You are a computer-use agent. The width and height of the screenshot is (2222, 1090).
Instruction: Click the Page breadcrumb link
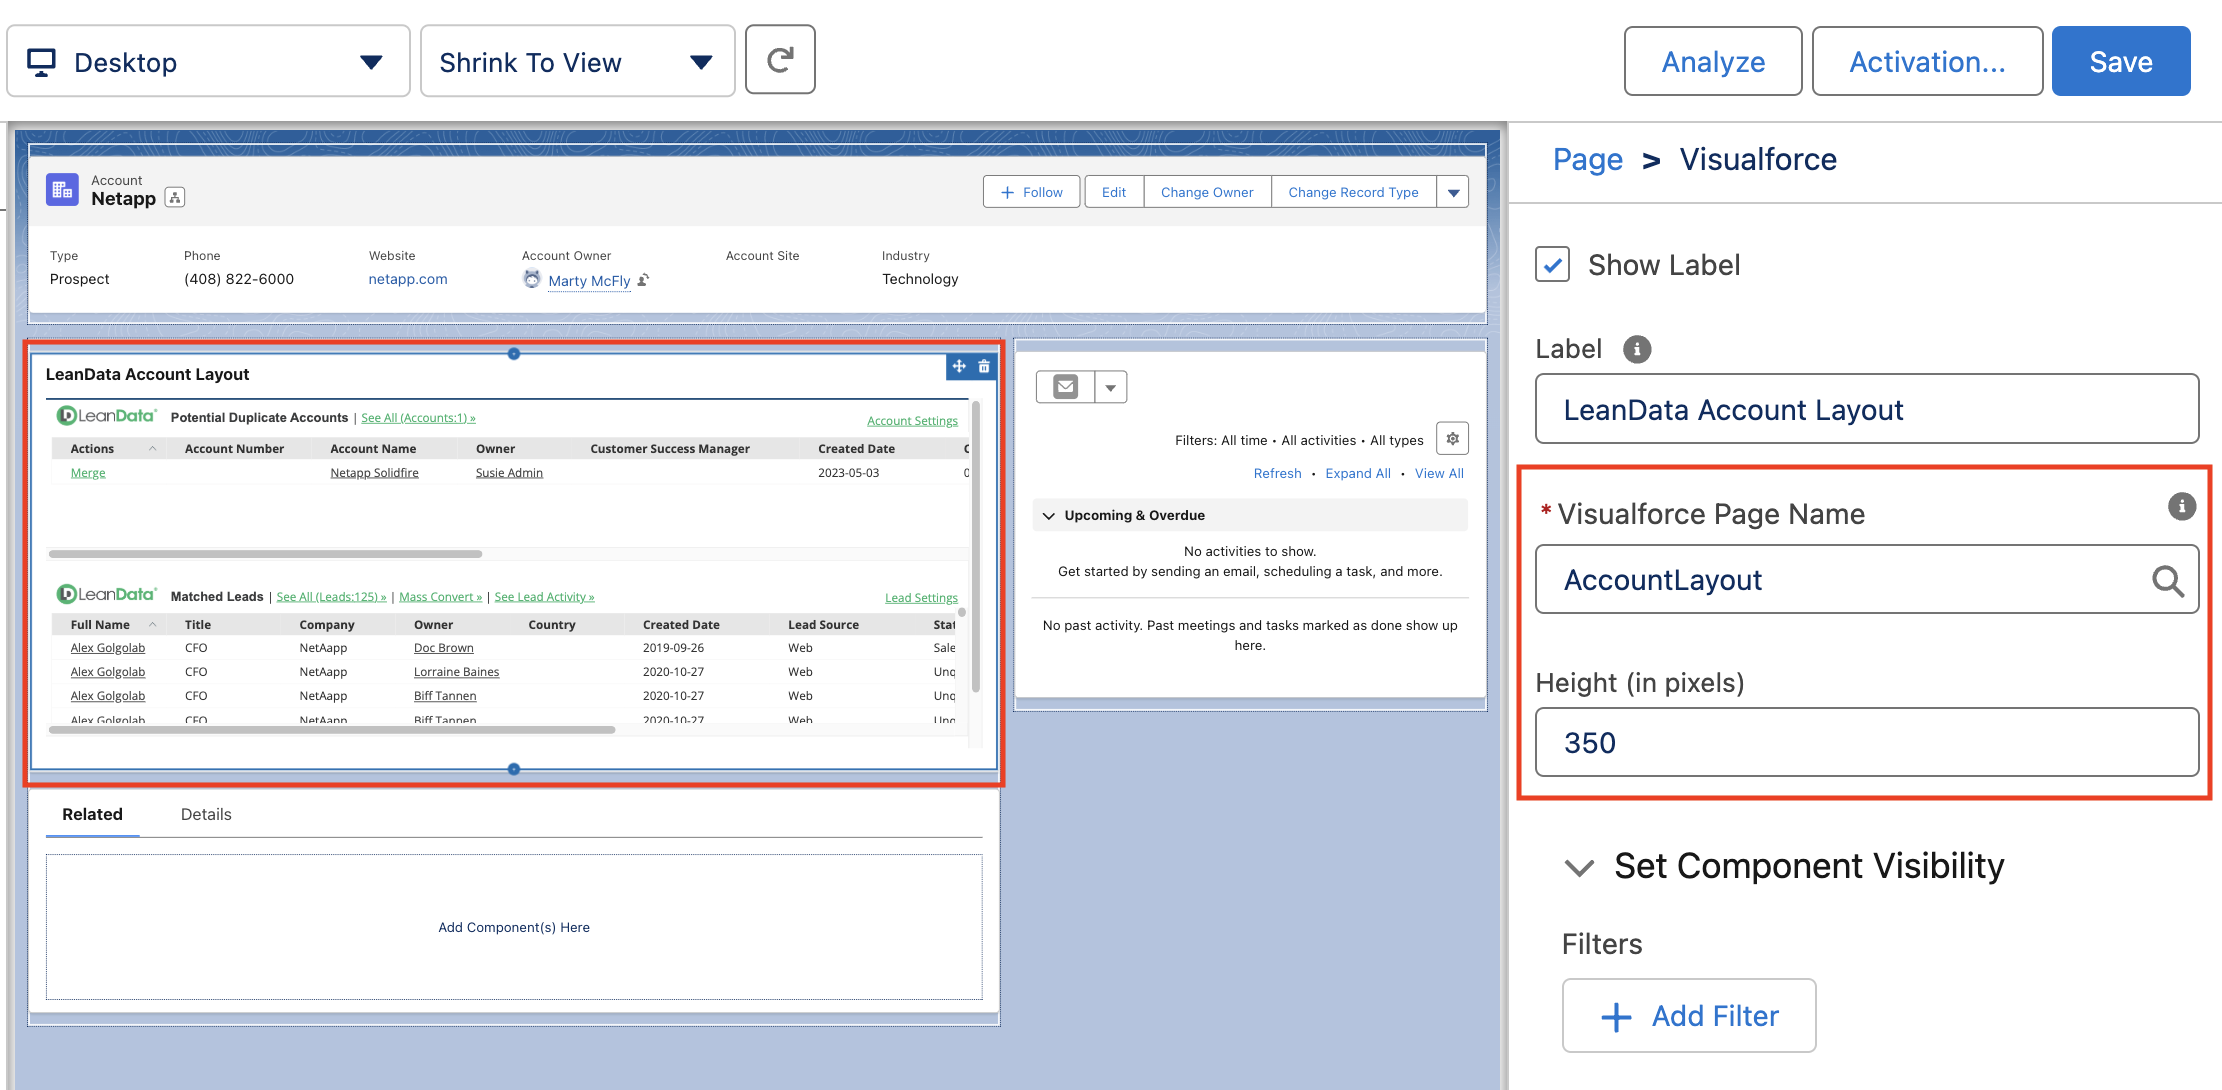[x=1587, y=160]
